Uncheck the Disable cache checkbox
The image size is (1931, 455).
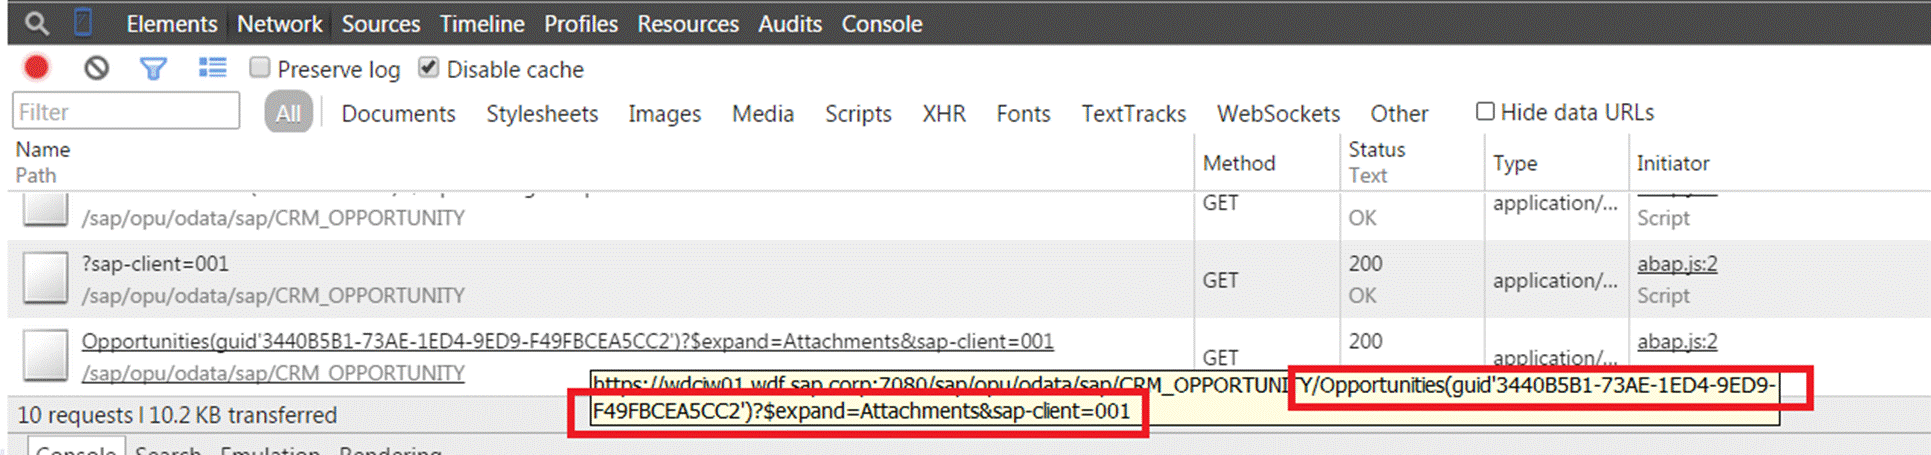pyautogui.click(x=428, y=67)
